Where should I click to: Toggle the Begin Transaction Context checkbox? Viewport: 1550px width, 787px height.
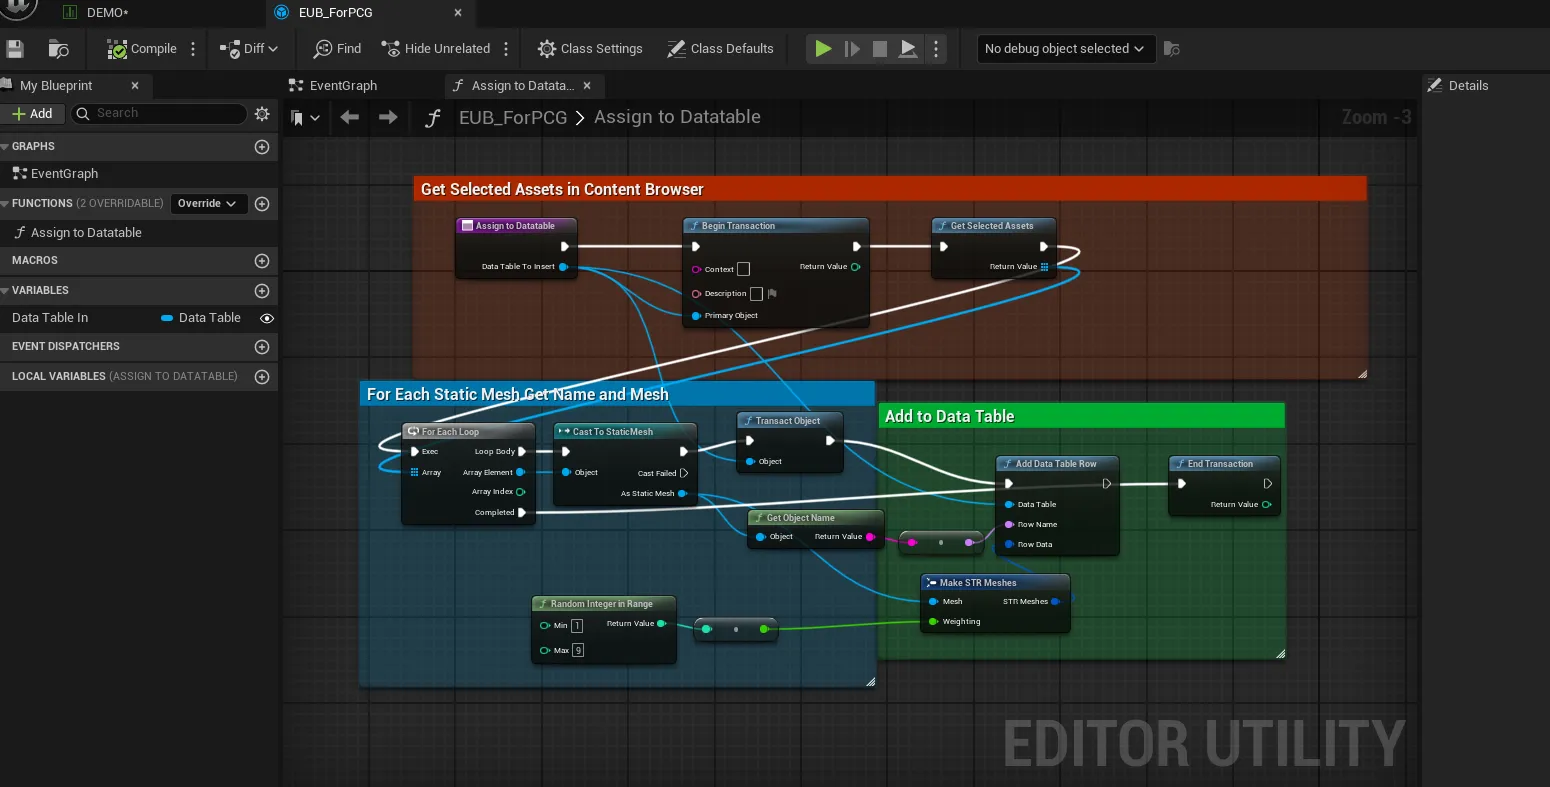(x=743, y=269)
